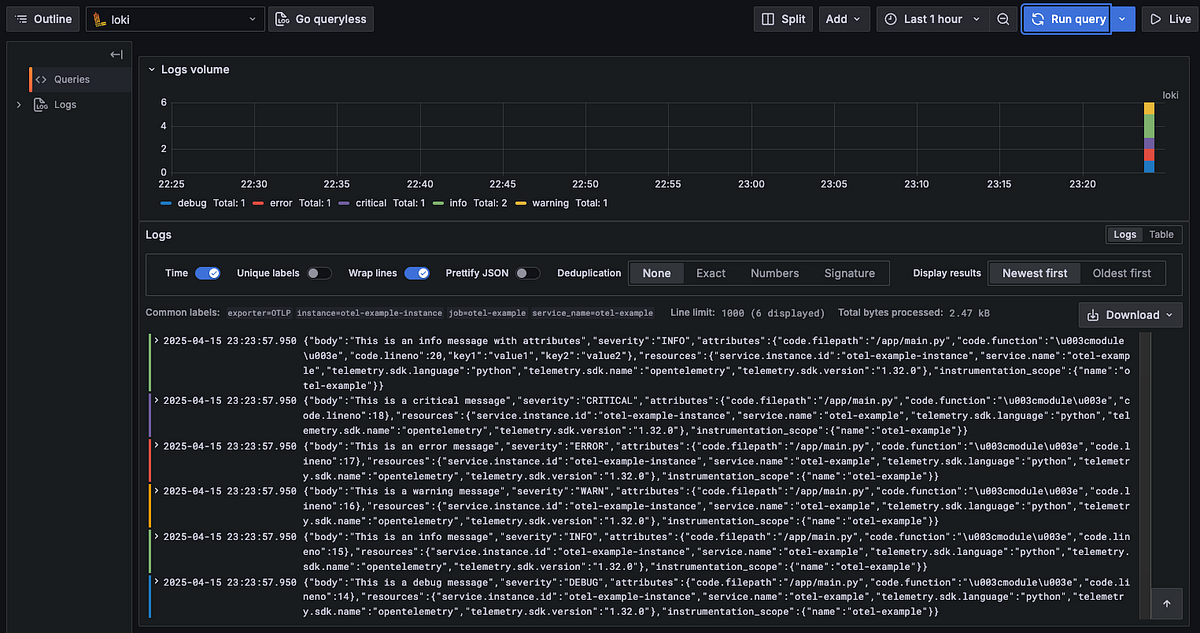Viewport: 1200px width, 633px height.
Task: Click the error legend color swatch
Action: pos(256,203)
